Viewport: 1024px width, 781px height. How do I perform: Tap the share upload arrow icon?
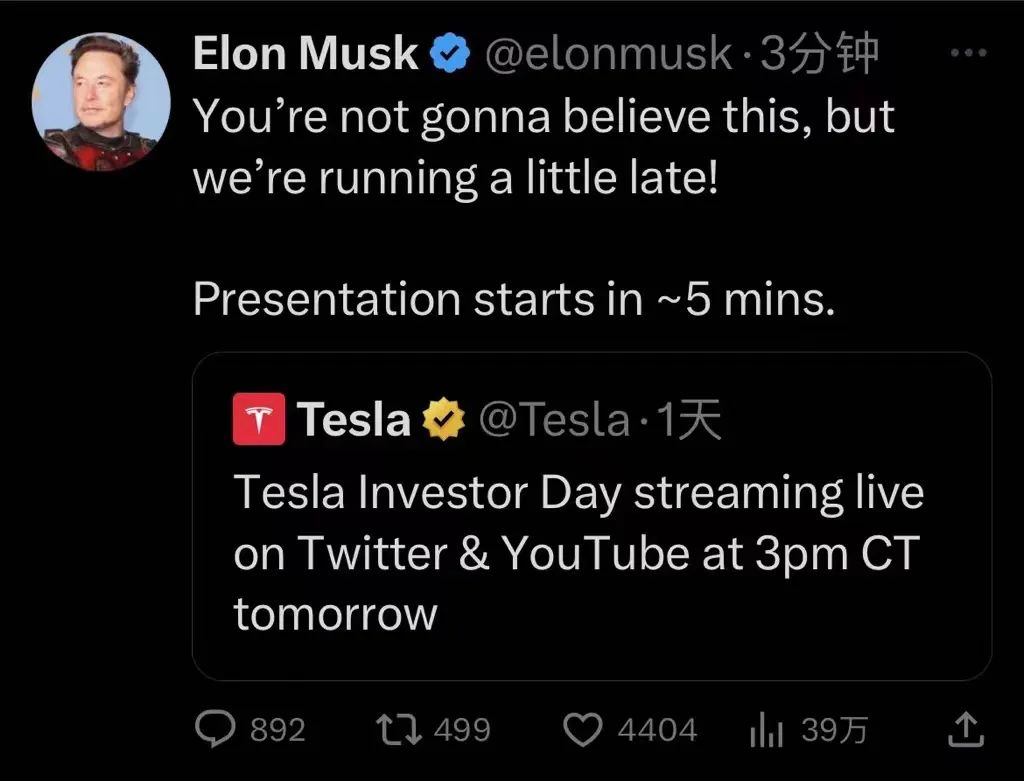[x=964, y=730]
